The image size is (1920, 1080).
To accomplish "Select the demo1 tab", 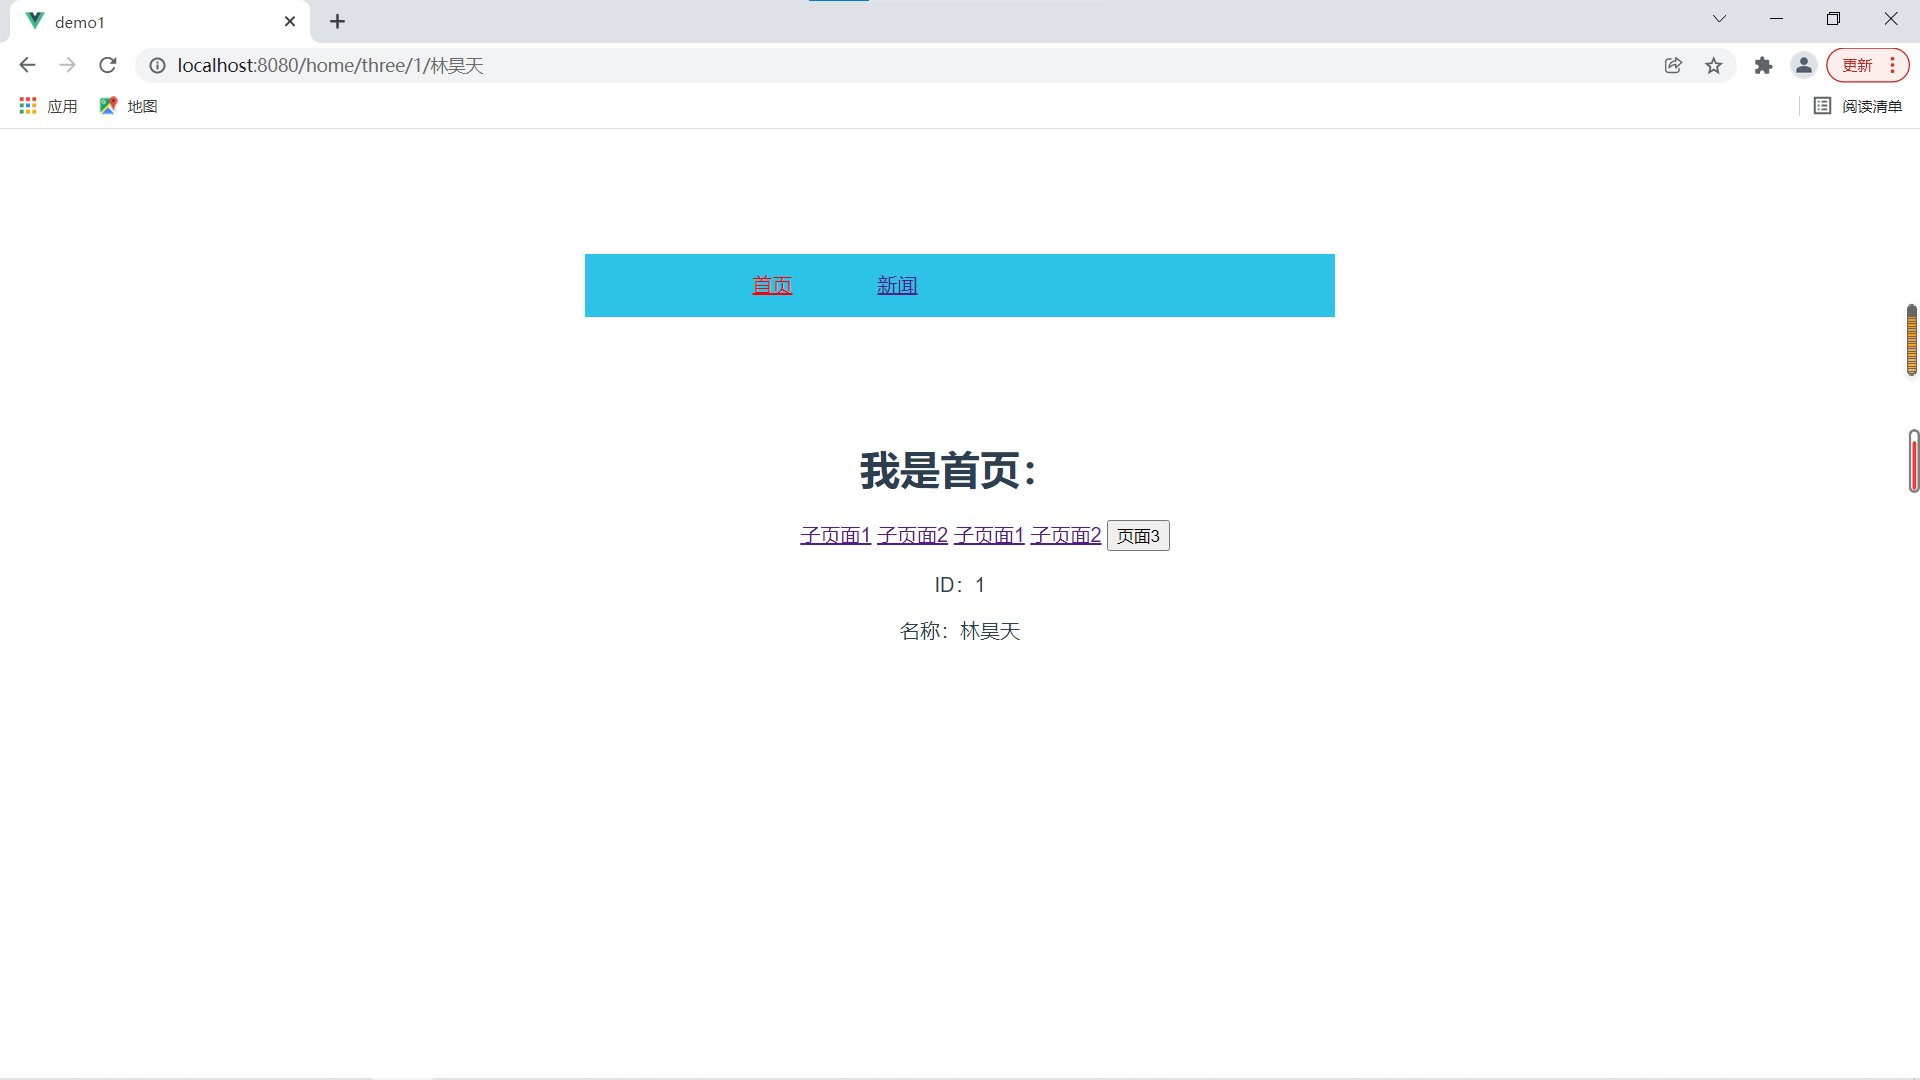I will pyautogui.click(x=160, y=21).
